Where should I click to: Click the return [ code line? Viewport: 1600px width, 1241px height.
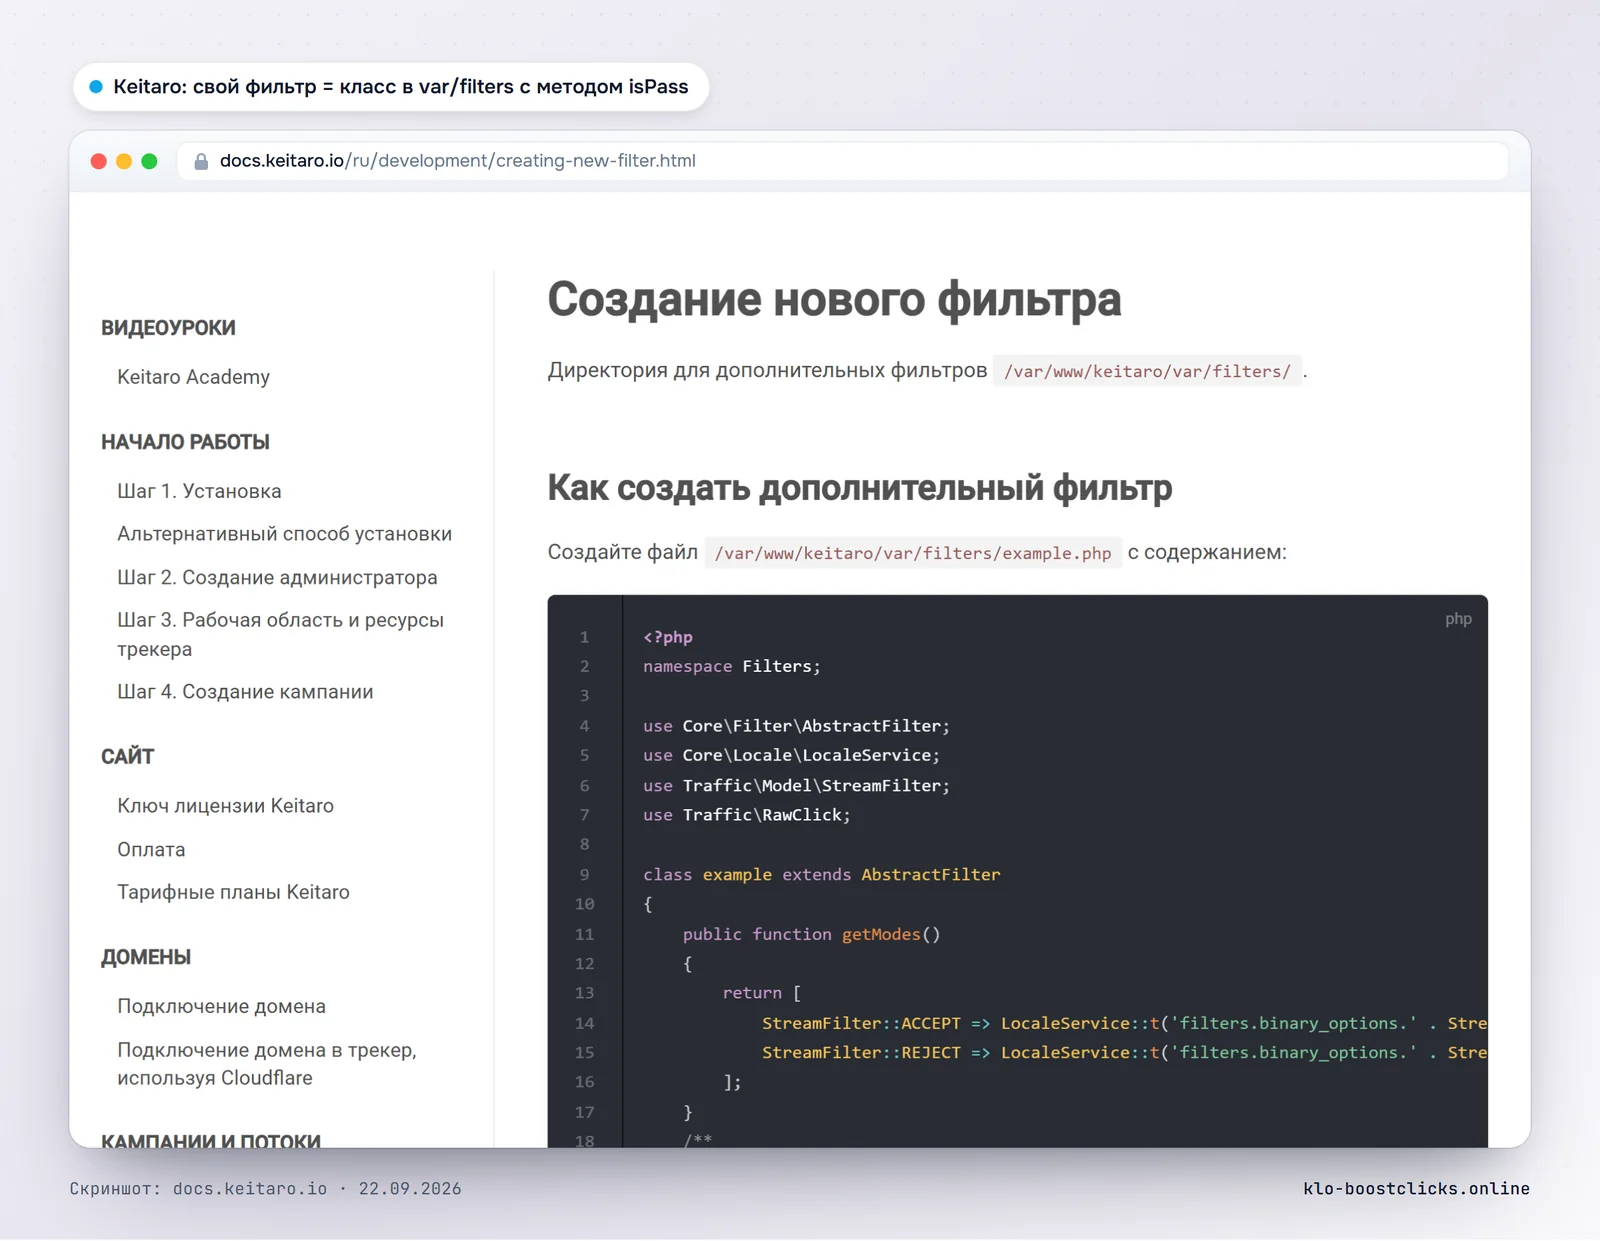[x=761, y=993]
